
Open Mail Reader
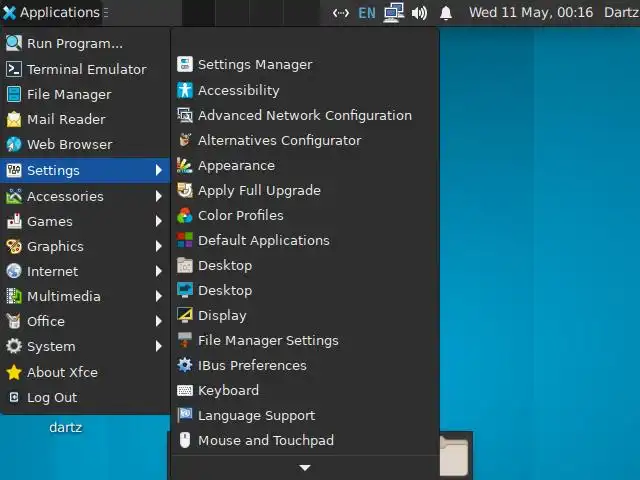pyautogui.click(x=85, y=119)
